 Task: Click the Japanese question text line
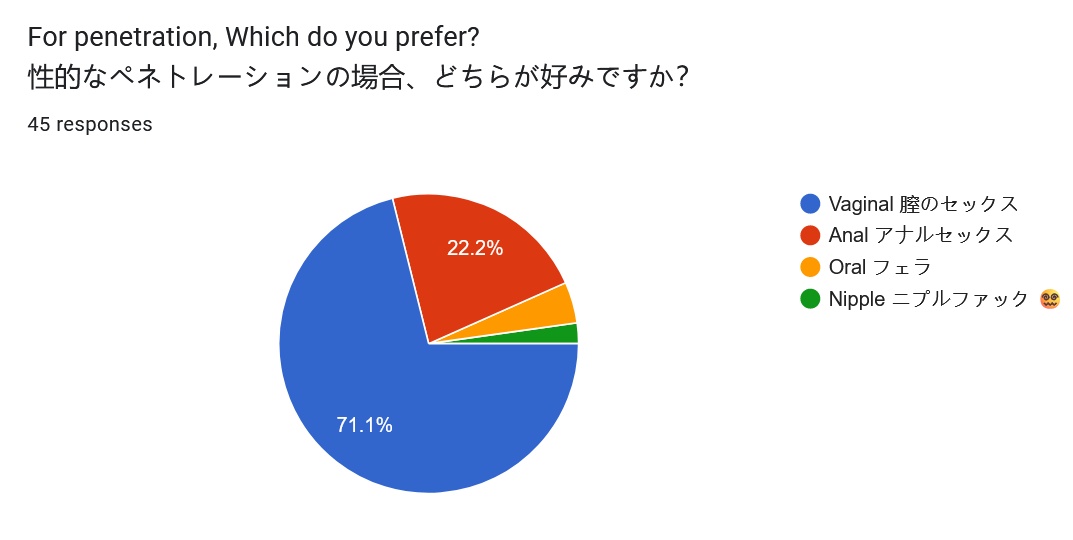click(357, 76)
